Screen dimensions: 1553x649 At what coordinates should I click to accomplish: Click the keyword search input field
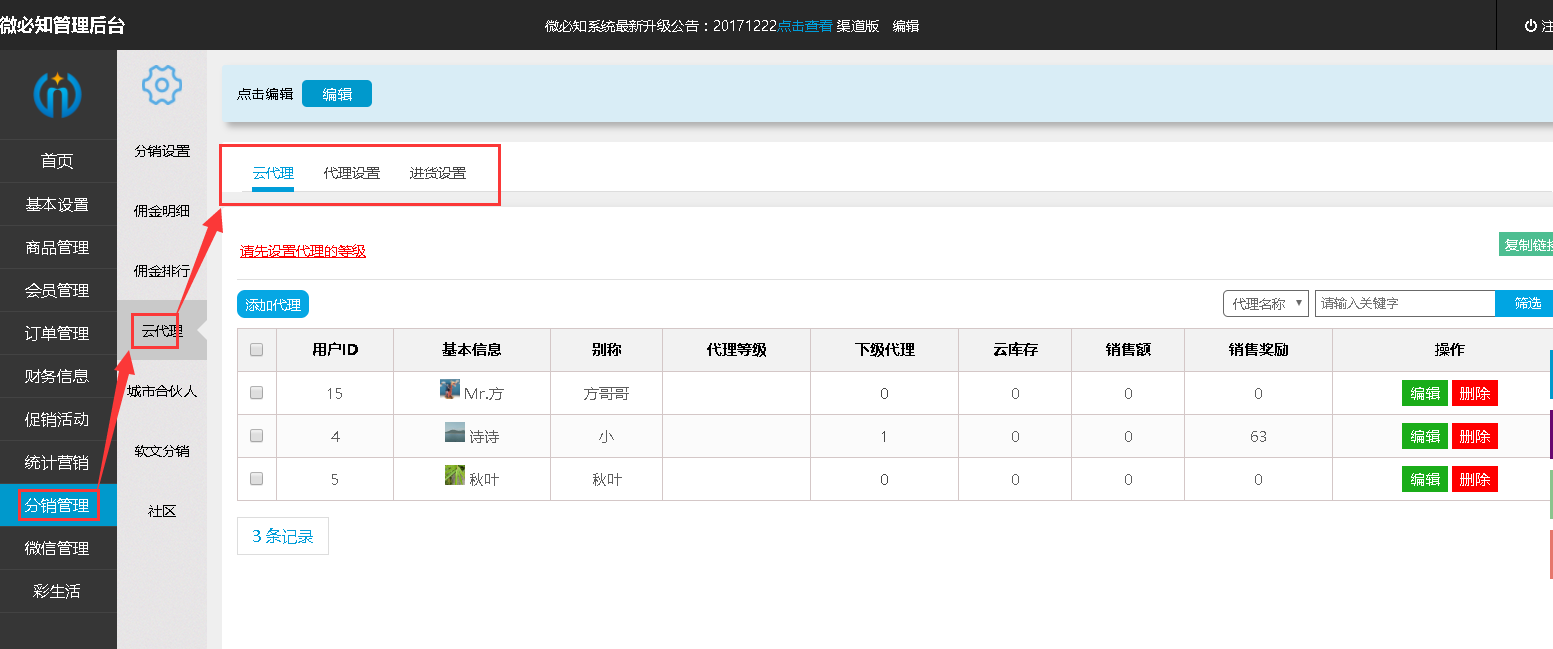(x=1404, y=303)
